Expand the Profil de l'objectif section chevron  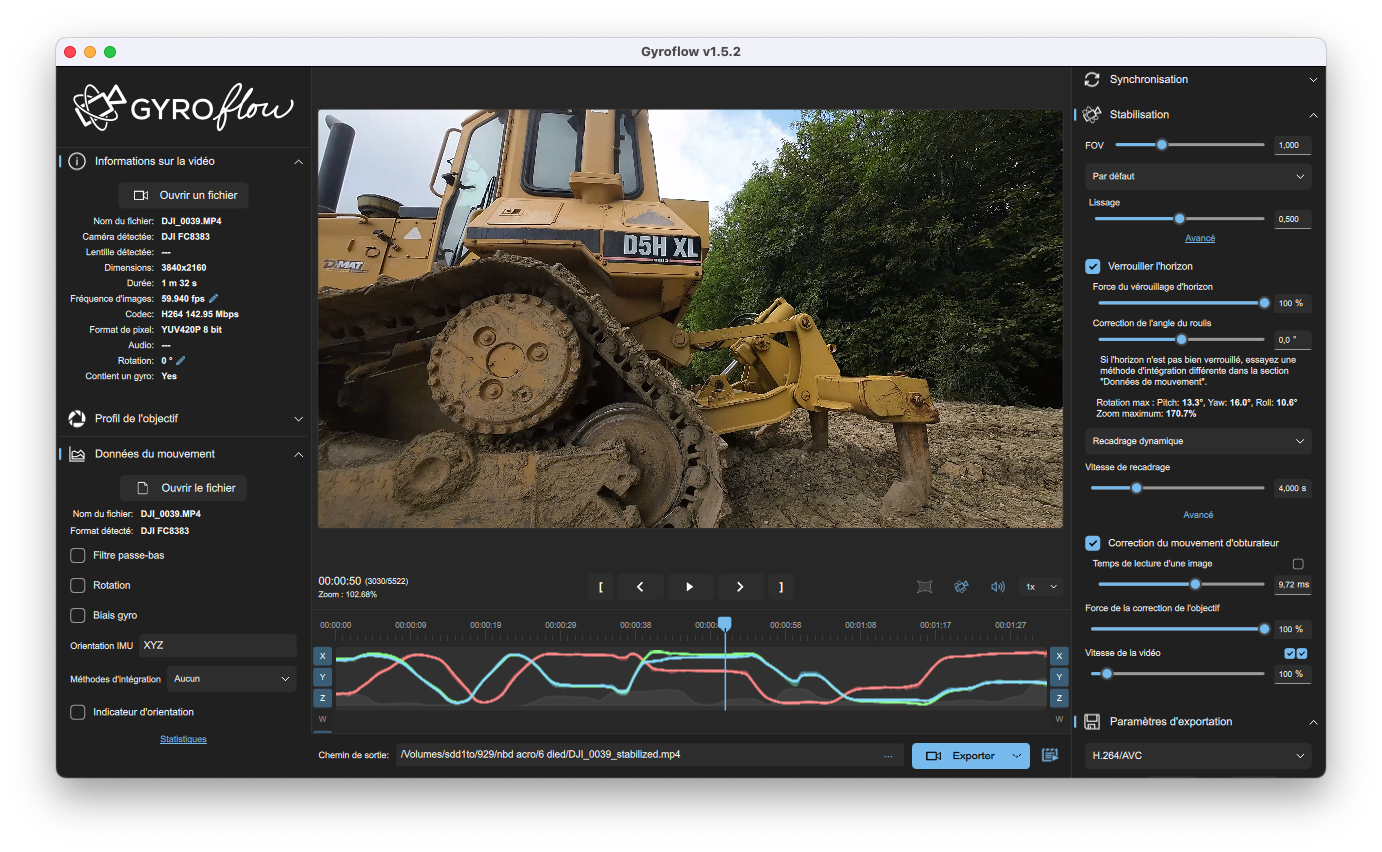[x=298, y=419]
